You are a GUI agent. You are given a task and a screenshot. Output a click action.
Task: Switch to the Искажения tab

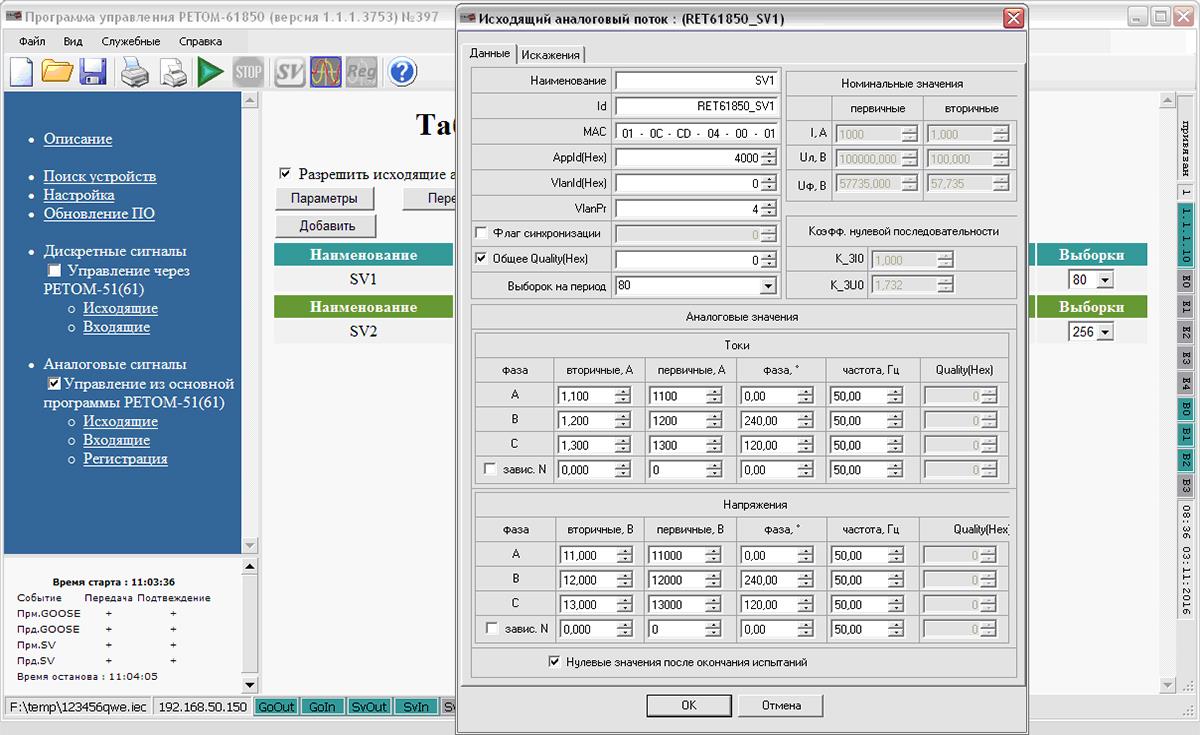pyautogui.click(x=550, y=54)
